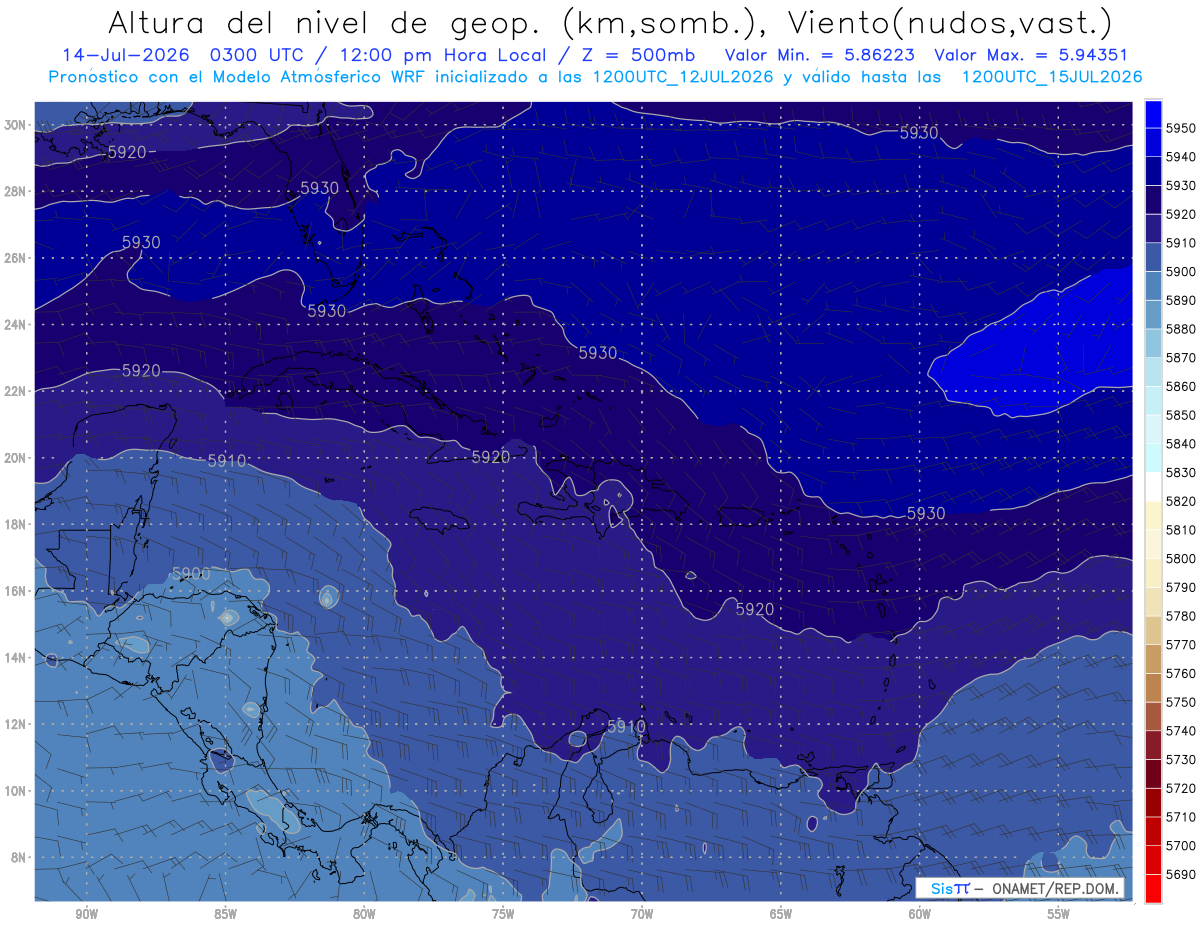
Task: Click the white swatch between 5820 and 5830
Action: (x=1153, y=487)
